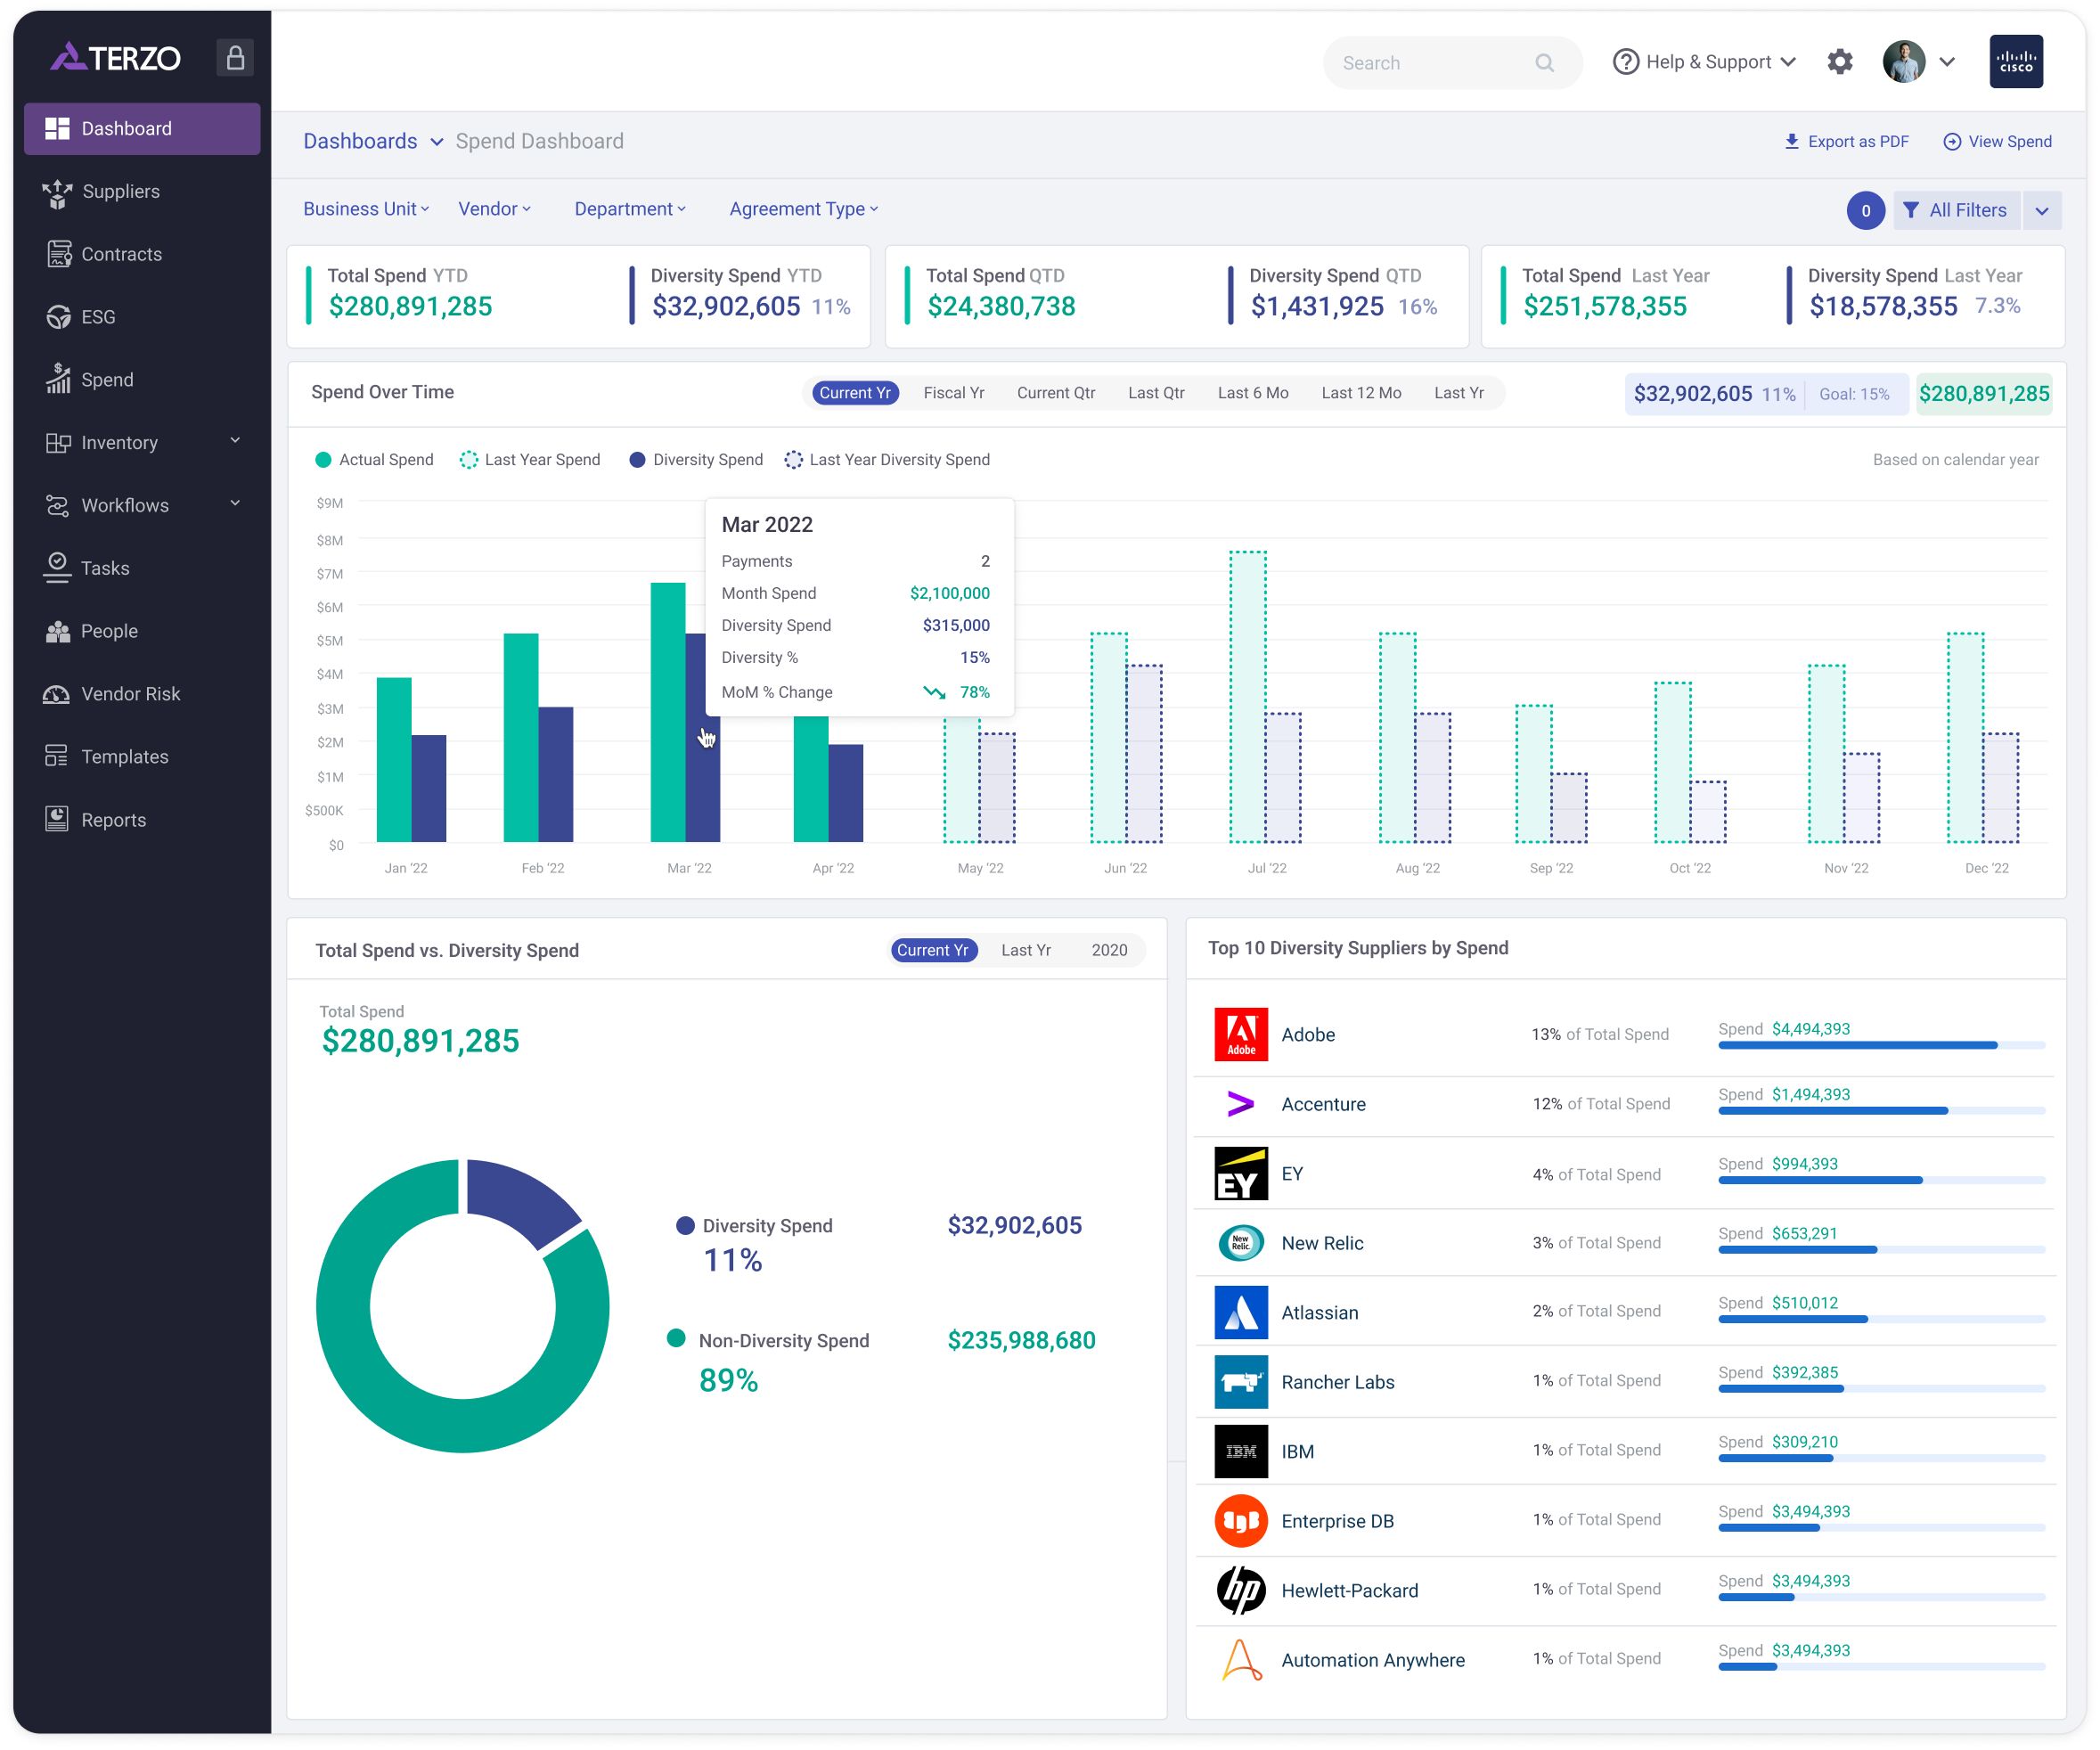The height and width of the screenshot is (1750, 2100).
Task: Click Adobe's spend progress bar
Action: click(1880, 1045)
